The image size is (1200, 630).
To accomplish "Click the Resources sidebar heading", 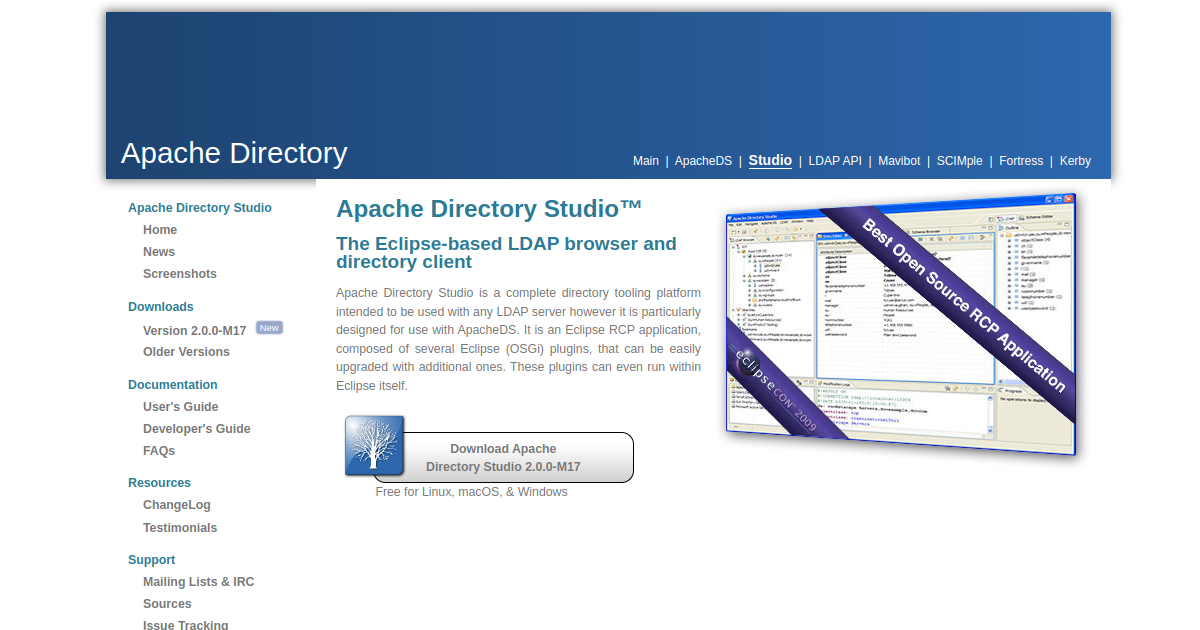I will pyautogui.click(x=159, y=483).
